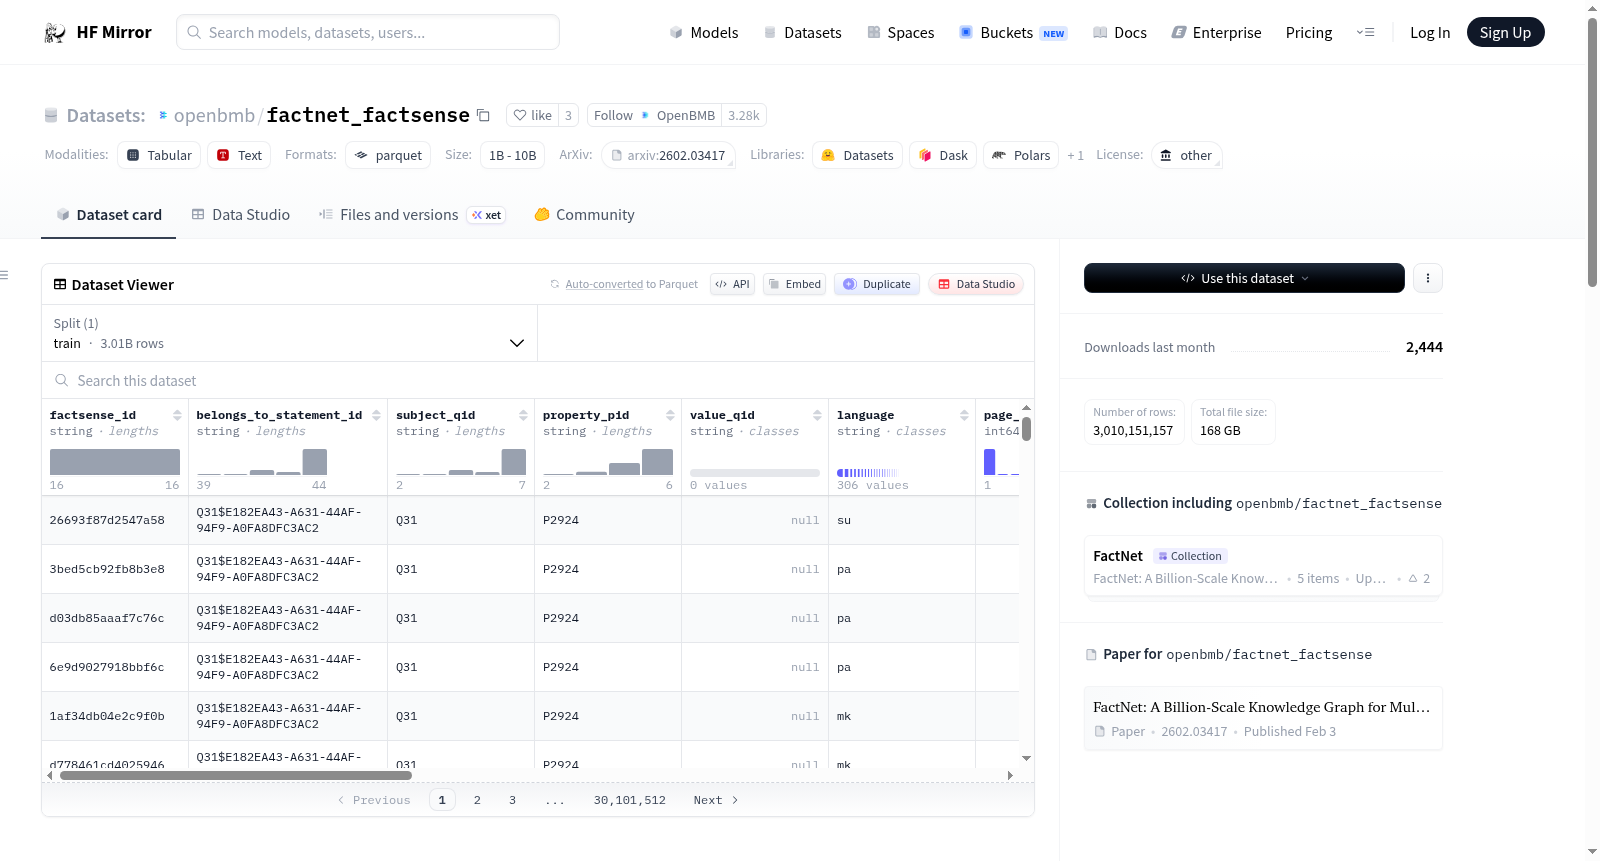Sort the belongs_to_statement_id column
The width and height of the screenshot is (1600, 861).
(376, 415)
